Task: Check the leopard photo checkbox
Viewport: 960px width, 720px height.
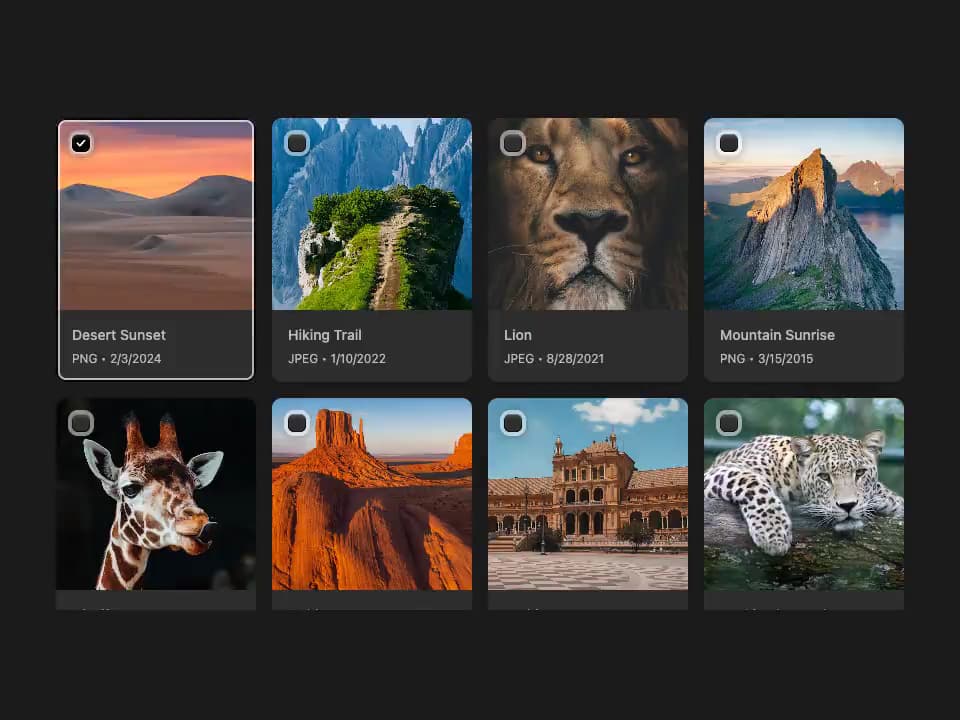Action: [x=729, y=423]
